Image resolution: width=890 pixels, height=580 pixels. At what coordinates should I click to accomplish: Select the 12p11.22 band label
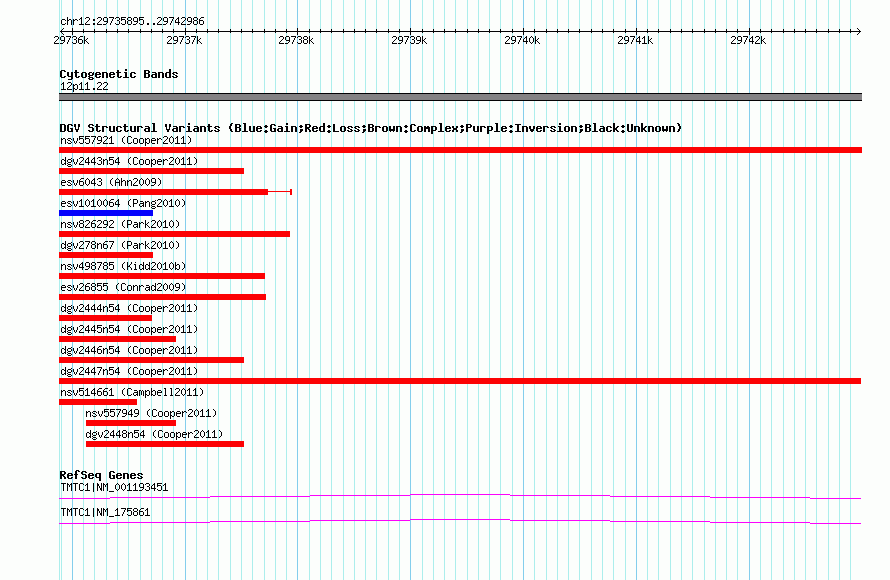[84, 86]
